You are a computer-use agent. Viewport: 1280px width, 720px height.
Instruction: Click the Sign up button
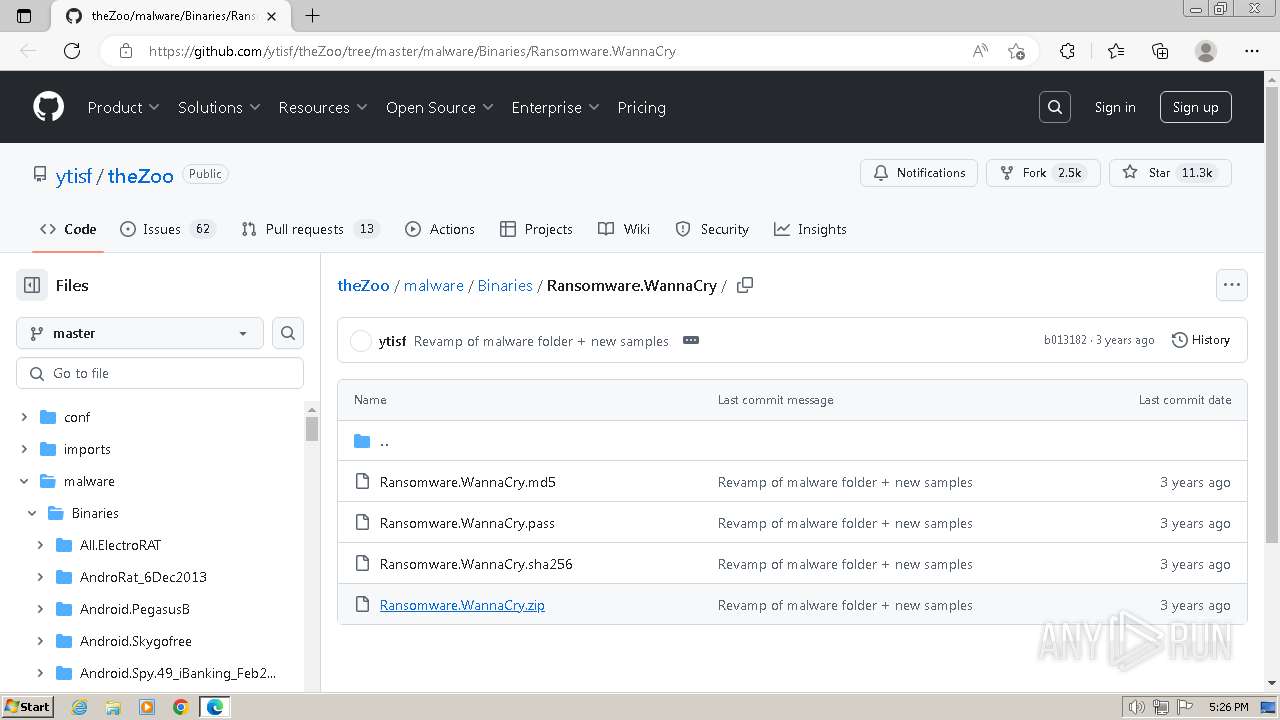[x=1195, y=107]
